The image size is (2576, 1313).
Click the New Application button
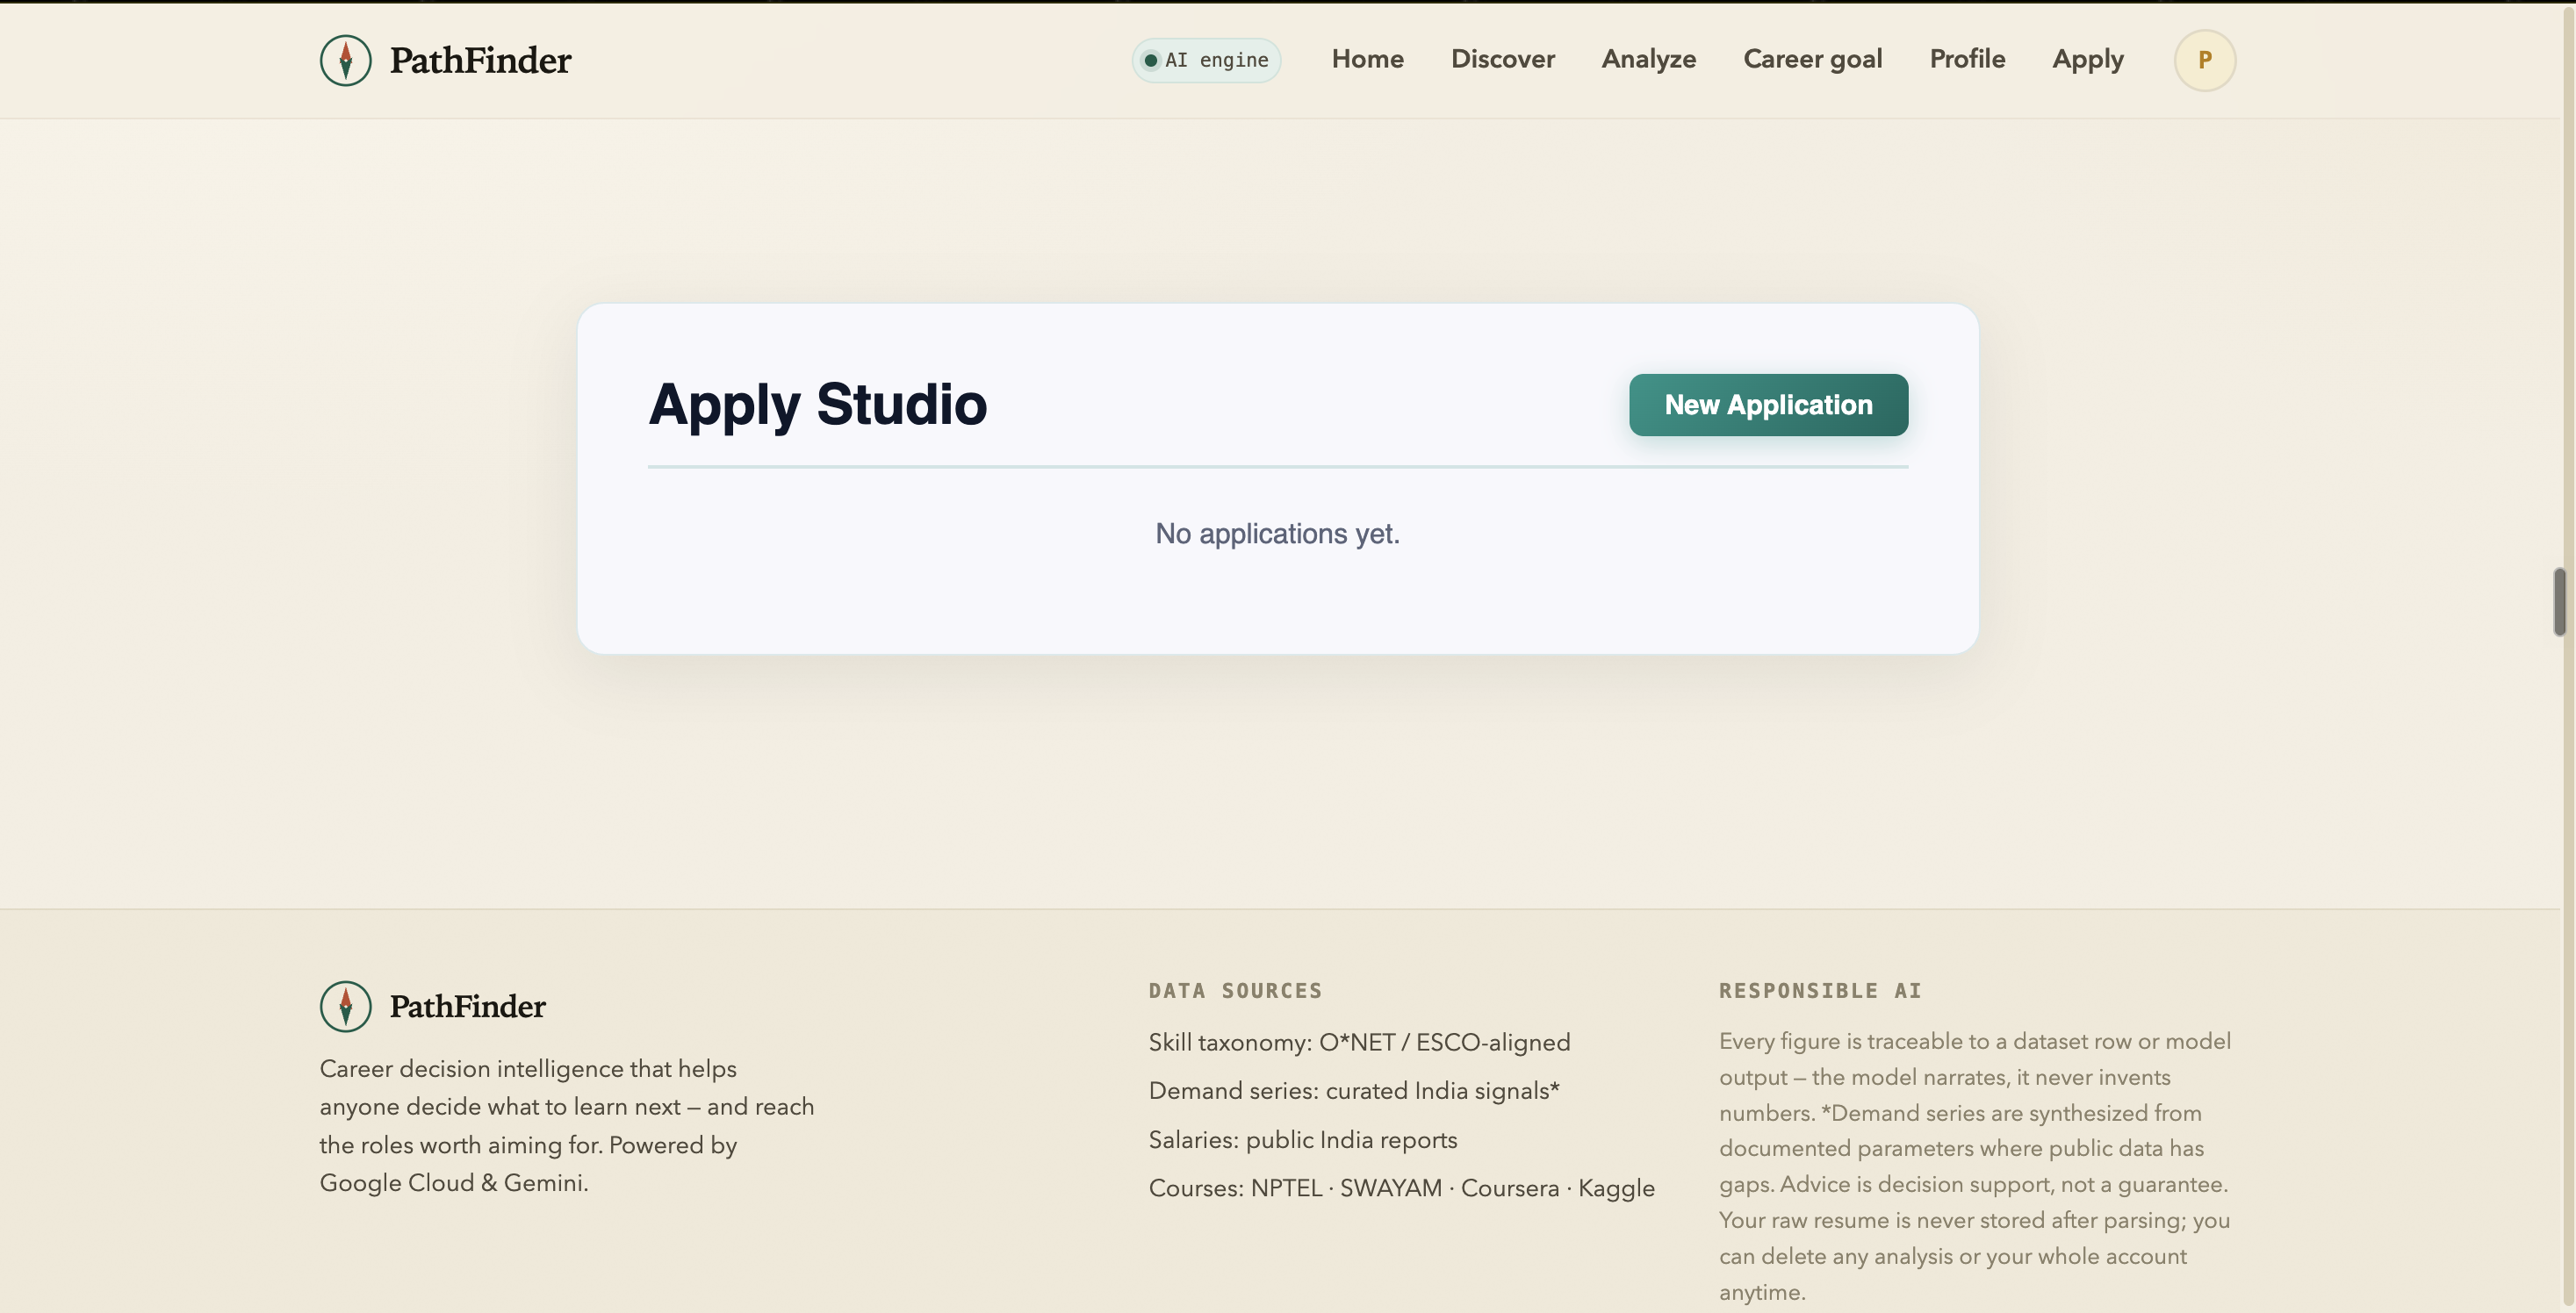click(1768, 405)
